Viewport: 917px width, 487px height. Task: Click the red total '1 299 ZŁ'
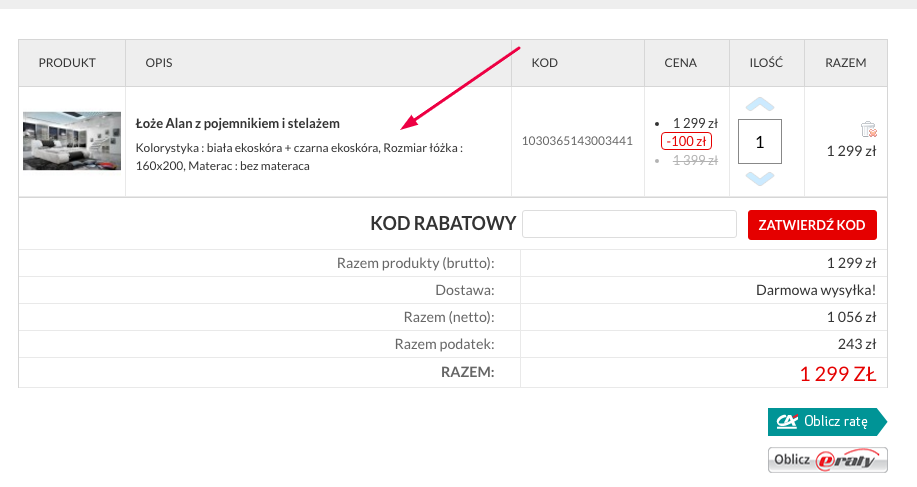tap(837, 374)
